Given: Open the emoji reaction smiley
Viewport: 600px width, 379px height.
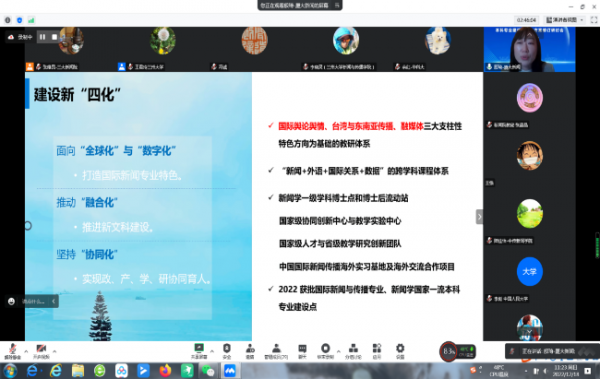Looking at the screenshot, I should tap(11, 301).
